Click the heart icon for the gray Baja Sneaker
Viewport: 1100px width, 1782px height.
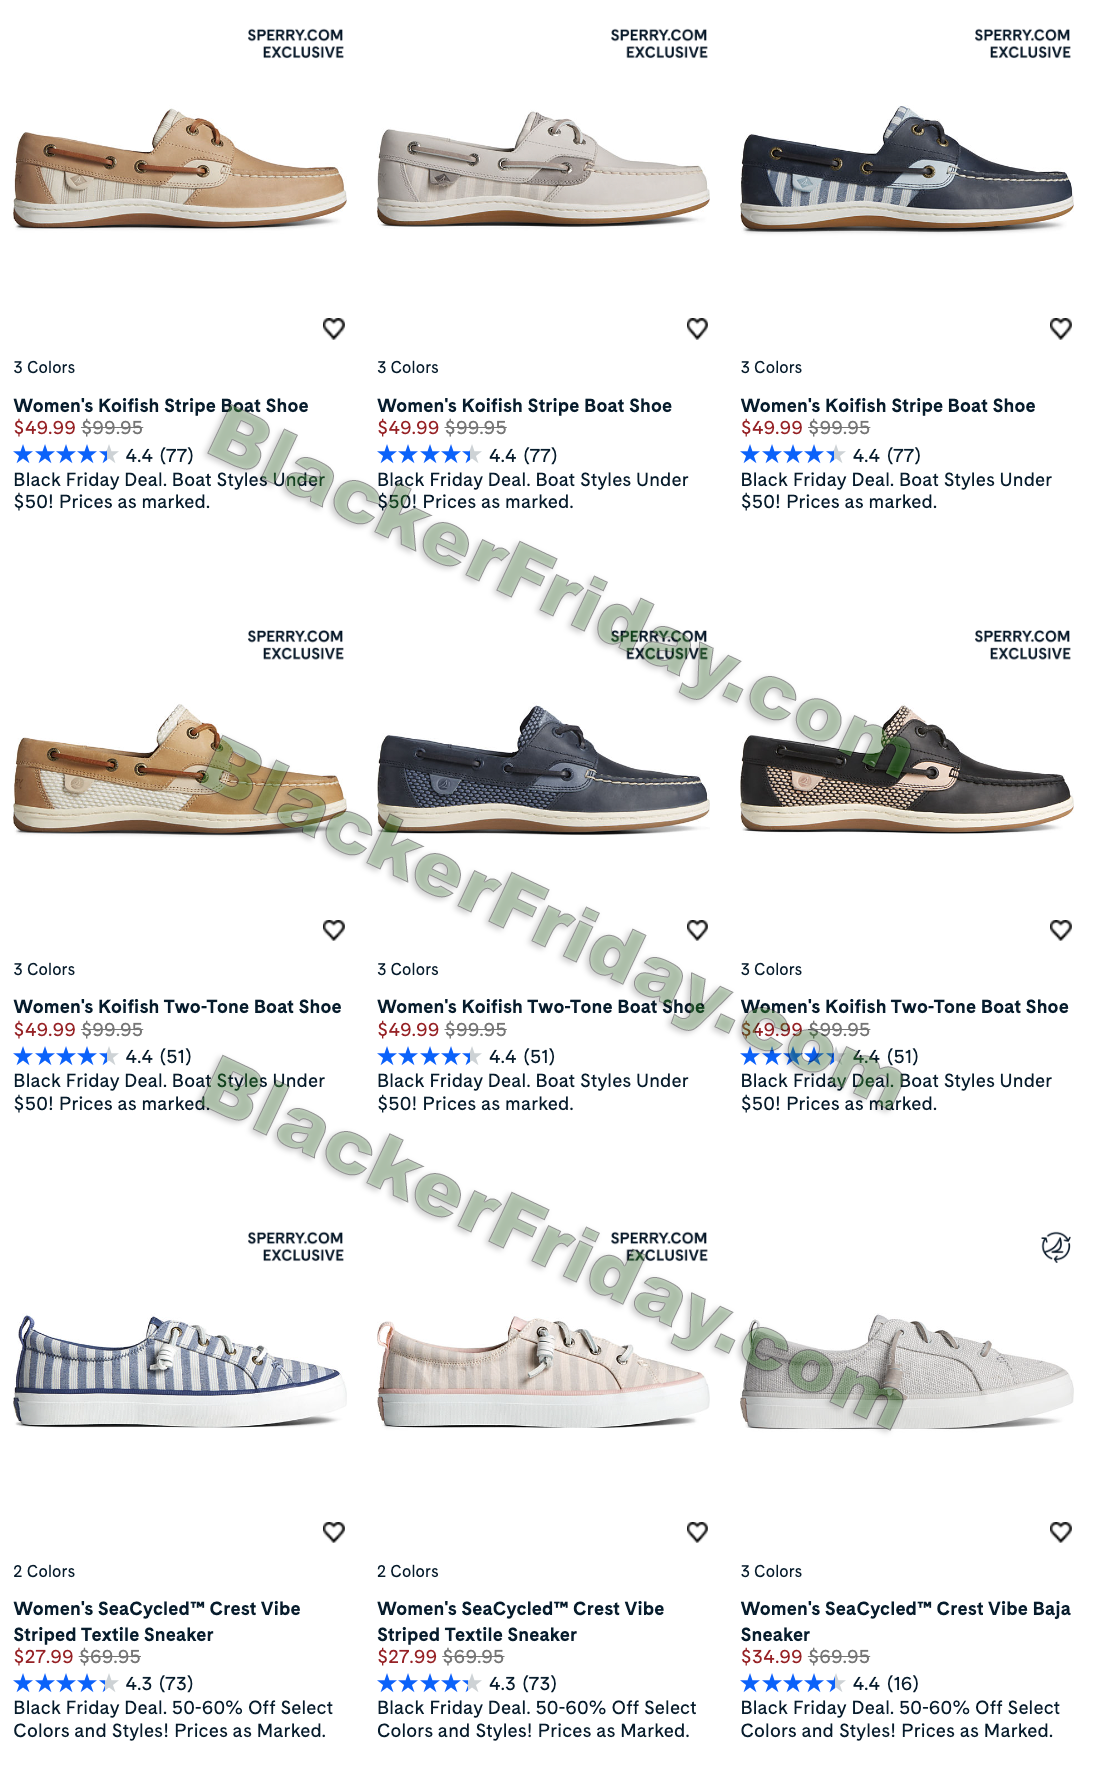coord(1061,1532)
